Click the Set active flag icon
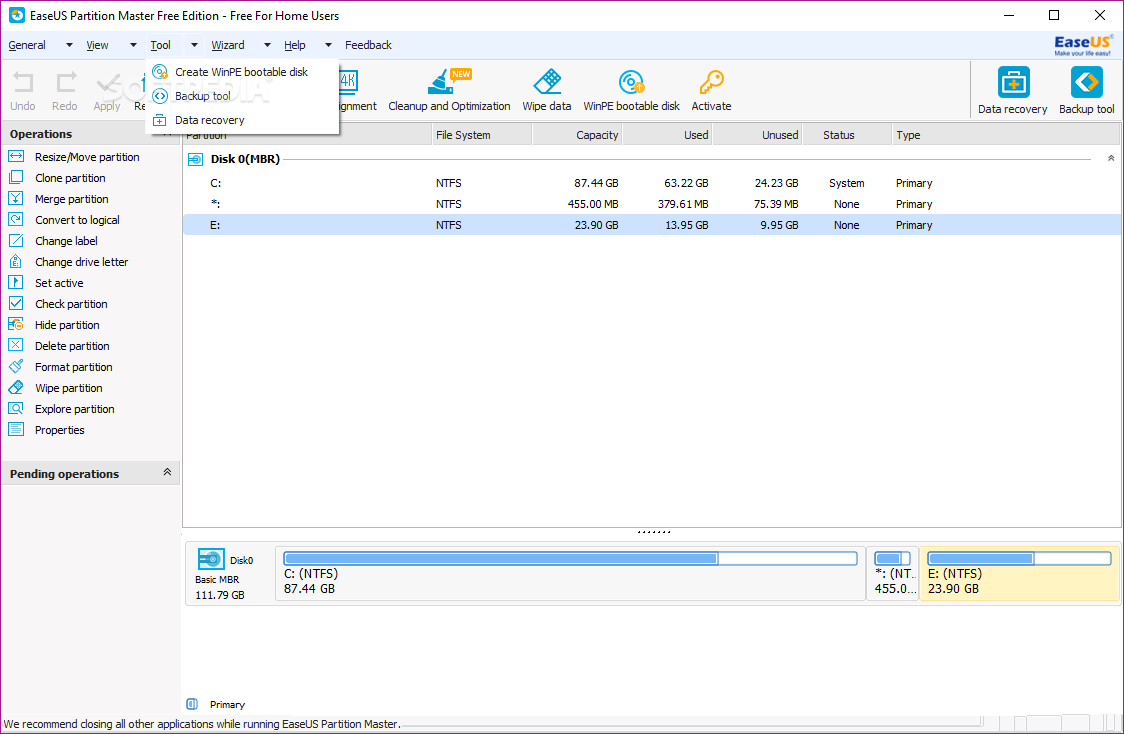 (16, 282)
